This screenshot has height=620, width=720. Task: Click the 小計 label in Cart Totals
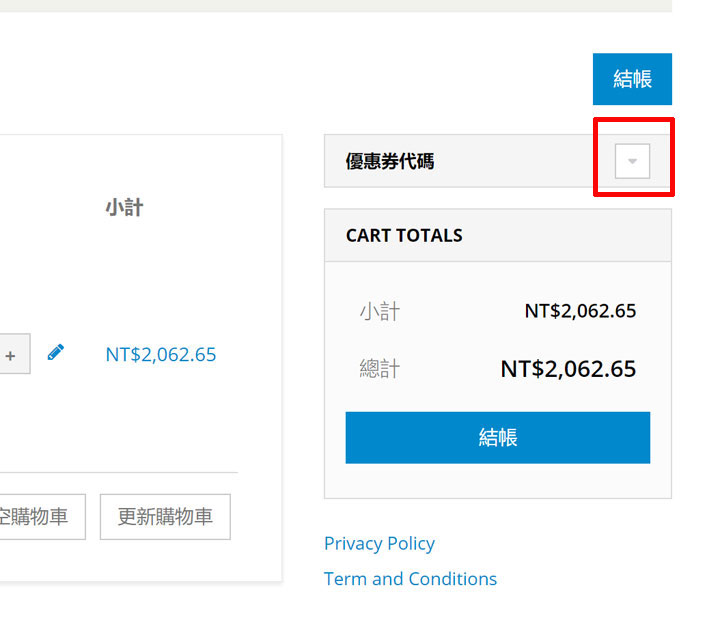click(x=380, y=311)
